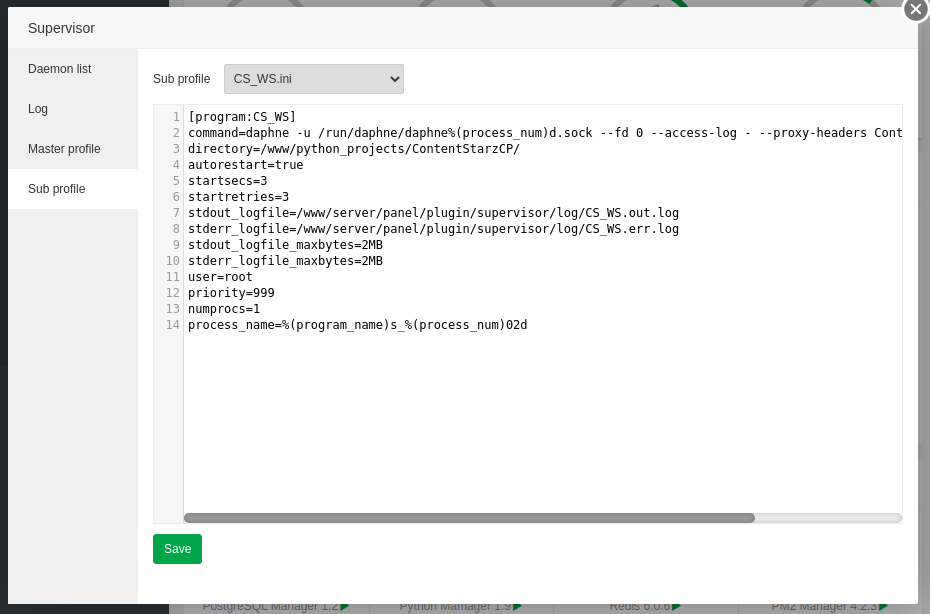Save the sub profile configuration
Image resolution: width=930 pixels, height=614 pixels.
(177, 549)
